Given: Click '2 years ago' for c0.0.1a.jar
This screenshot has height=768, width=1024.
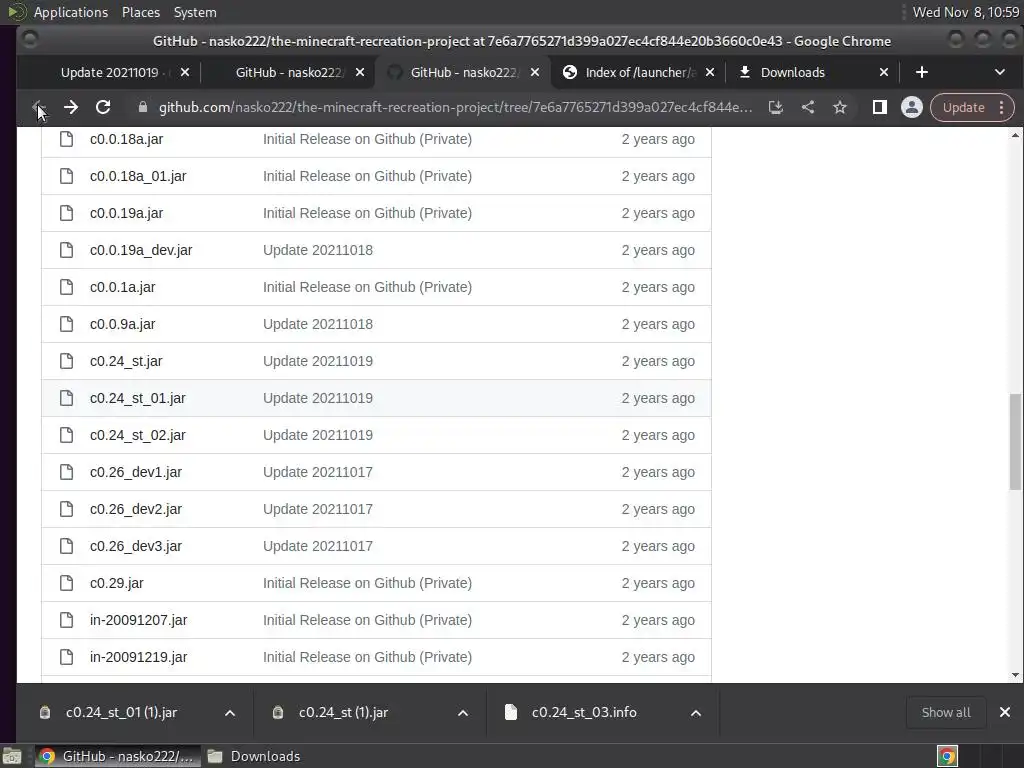Looking at the screenshot, I should click(x=658, y=287).
